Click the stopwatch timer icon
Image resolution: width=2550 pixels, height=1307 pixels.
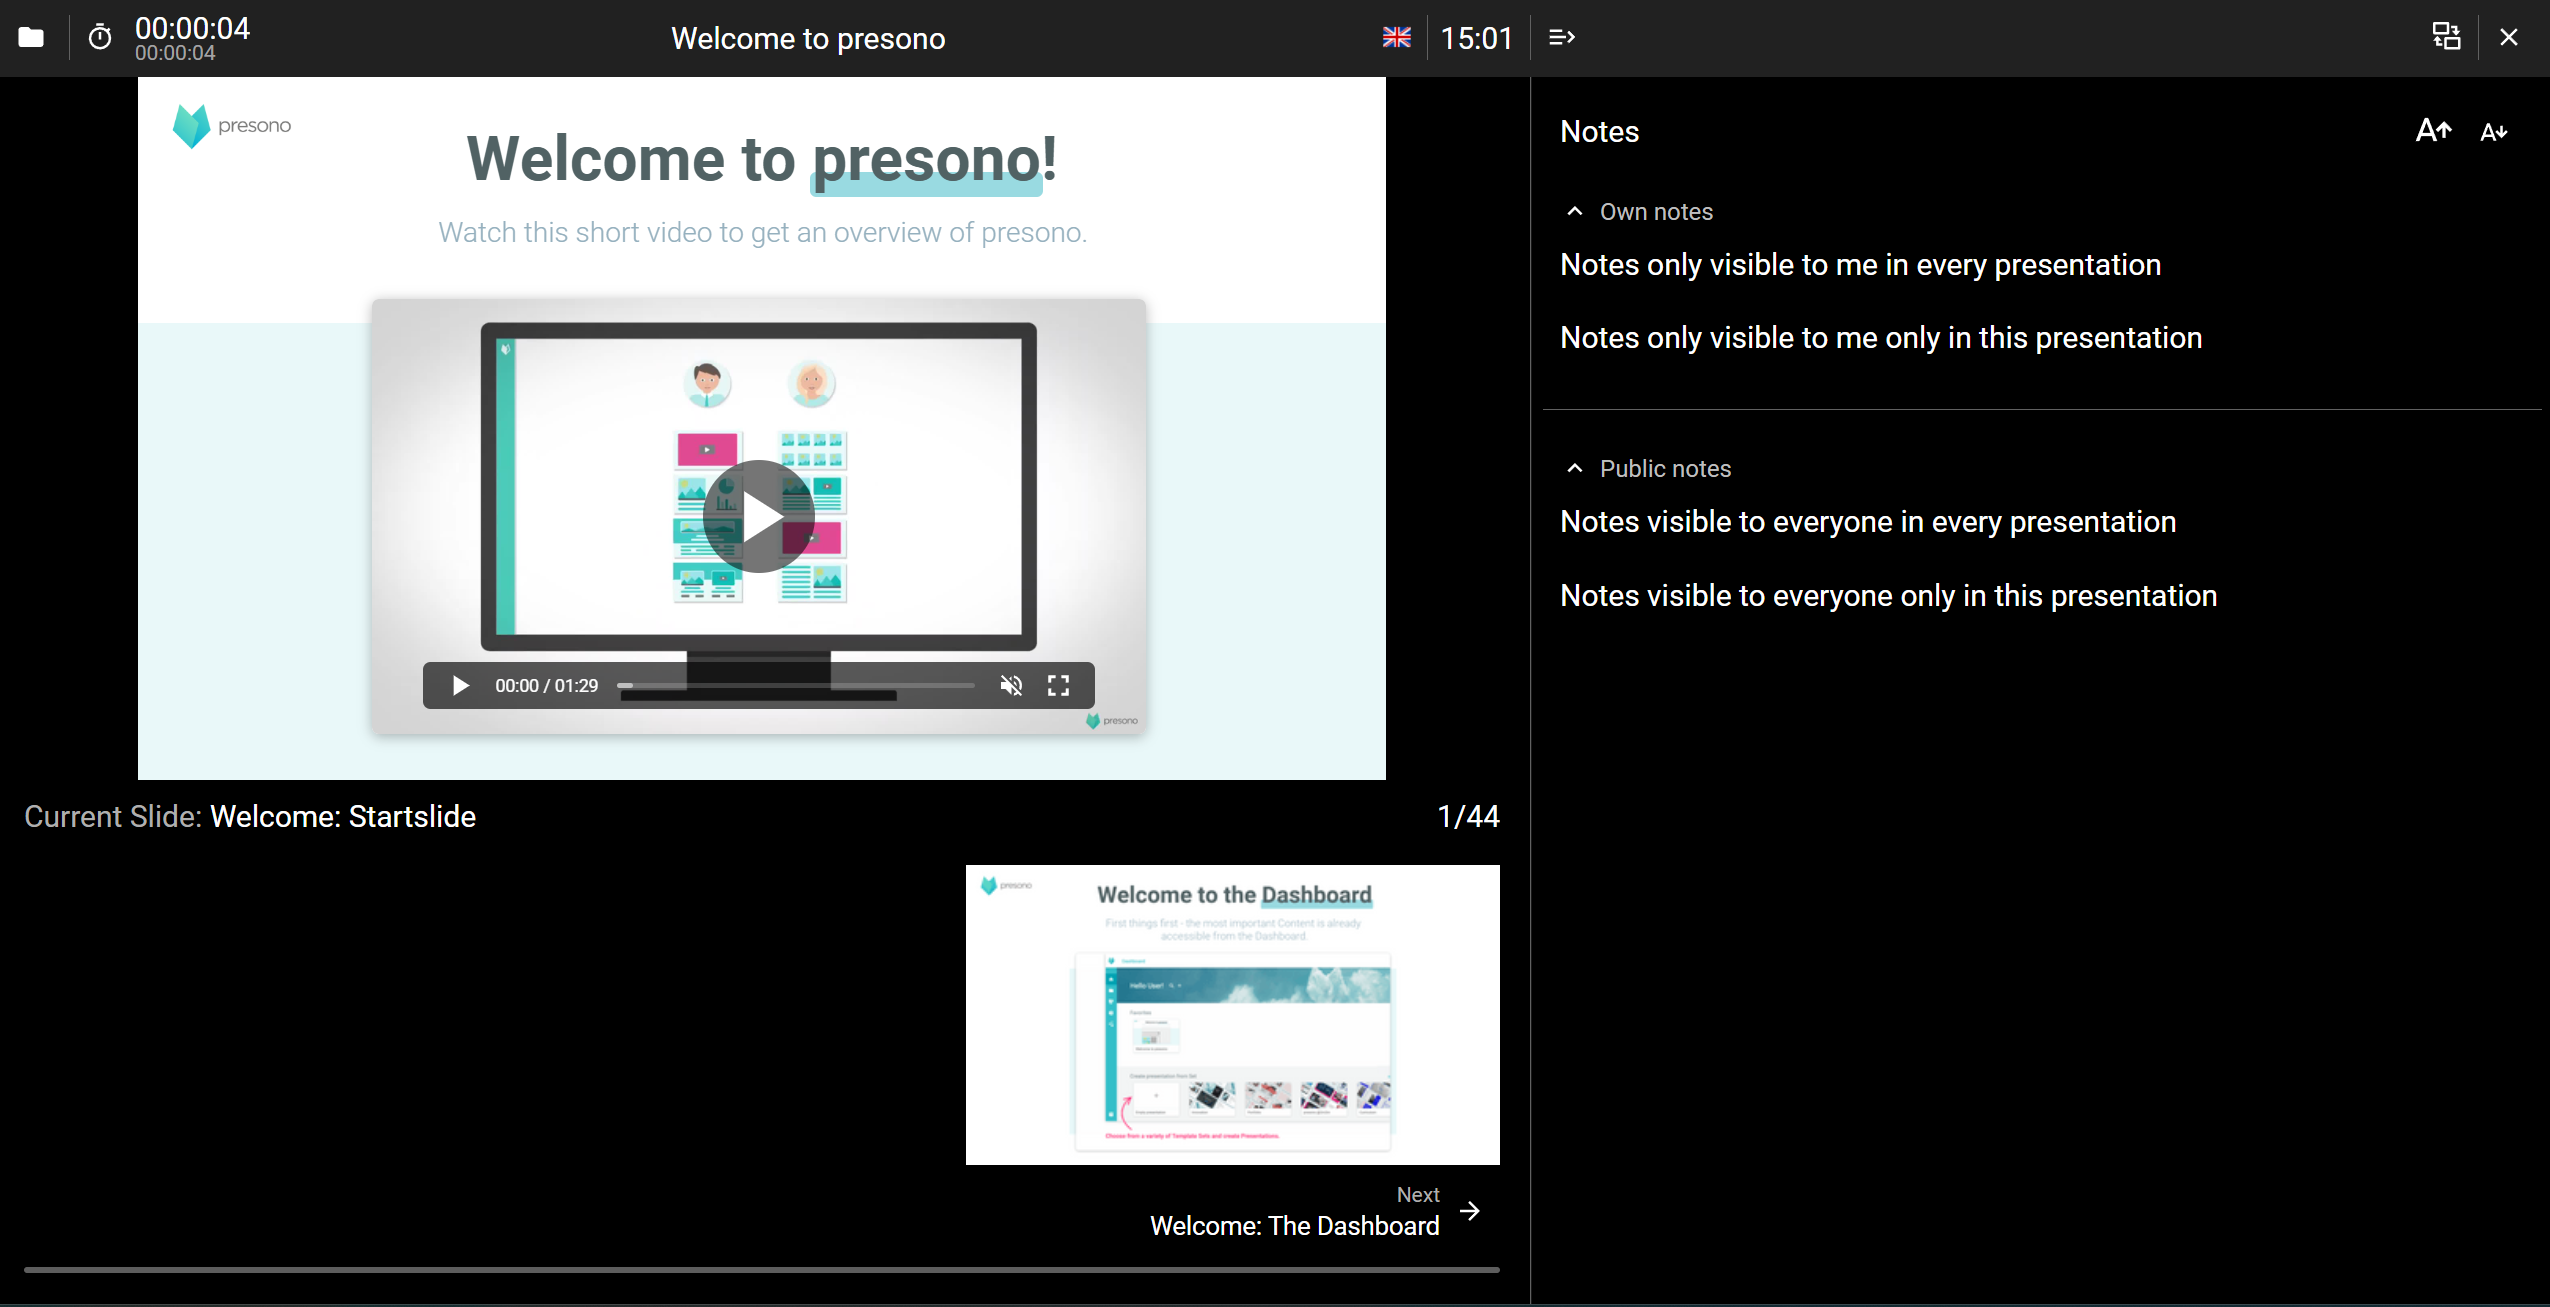[100, 38]
